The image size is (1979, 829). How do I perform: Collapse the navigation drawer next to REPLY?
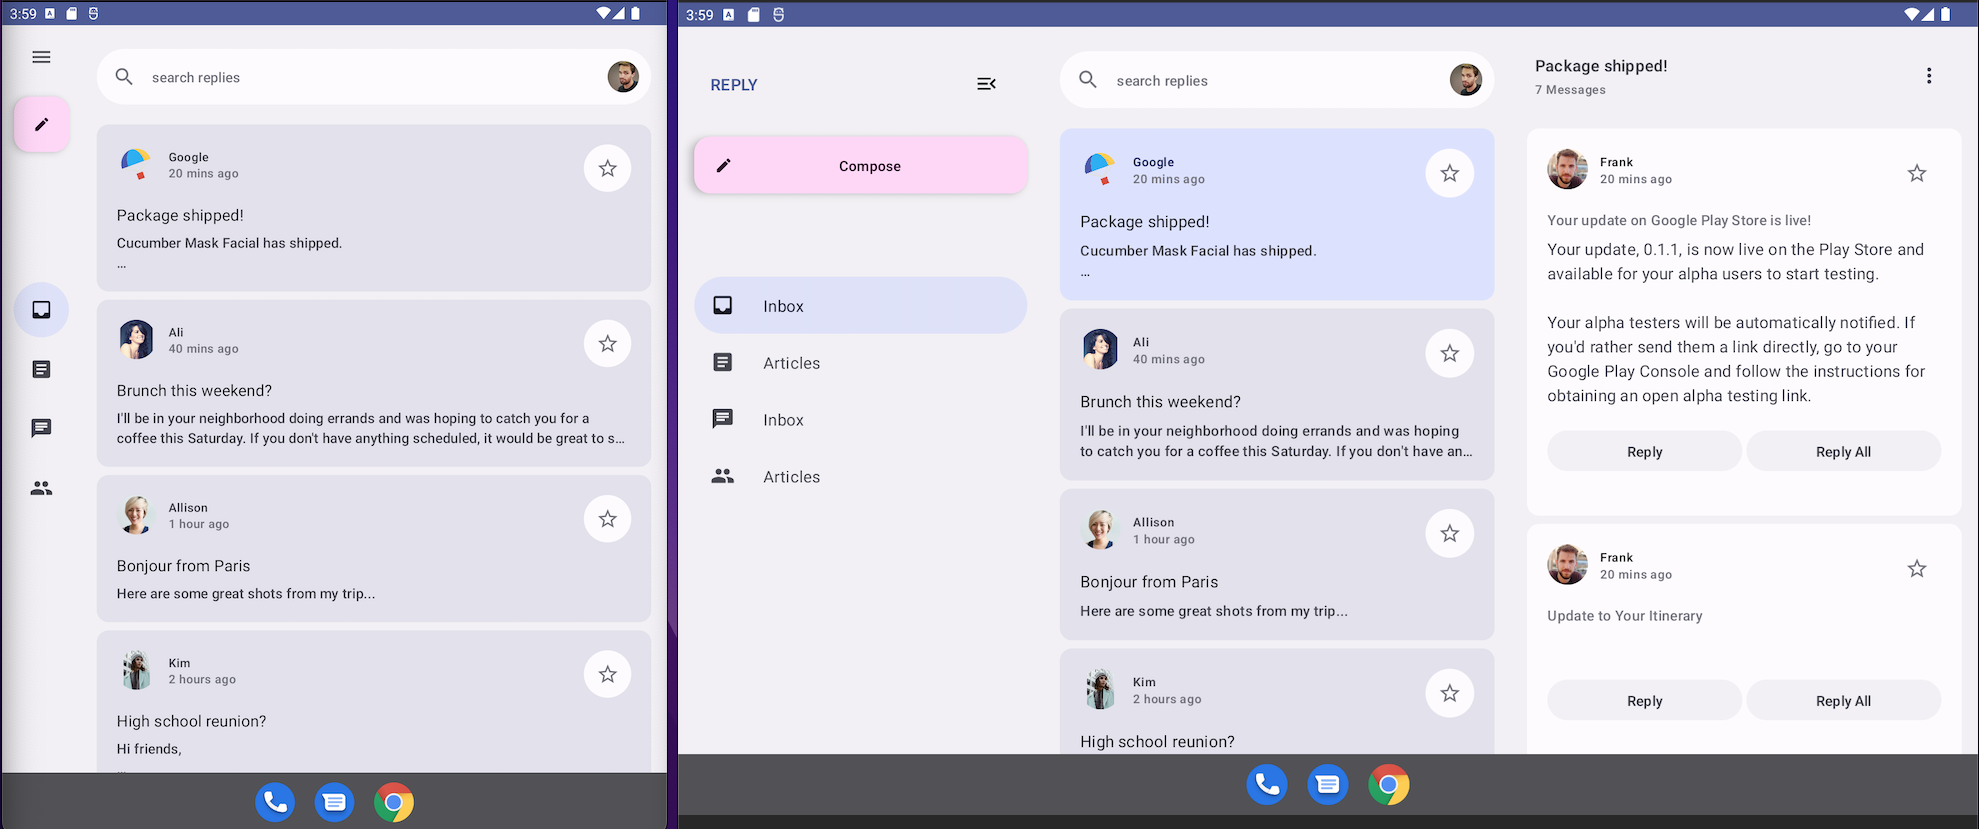(986, 84)
